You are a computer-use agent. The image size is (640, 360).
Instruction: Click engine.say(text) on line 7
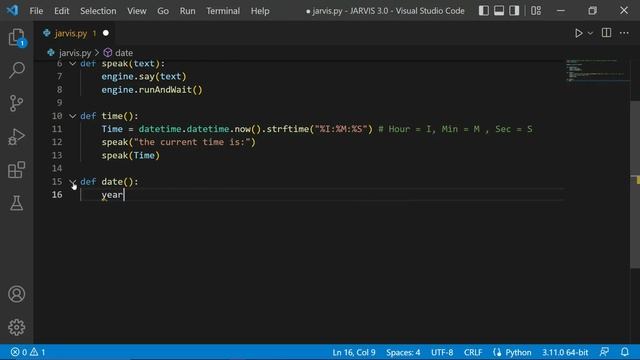[144, 76]
